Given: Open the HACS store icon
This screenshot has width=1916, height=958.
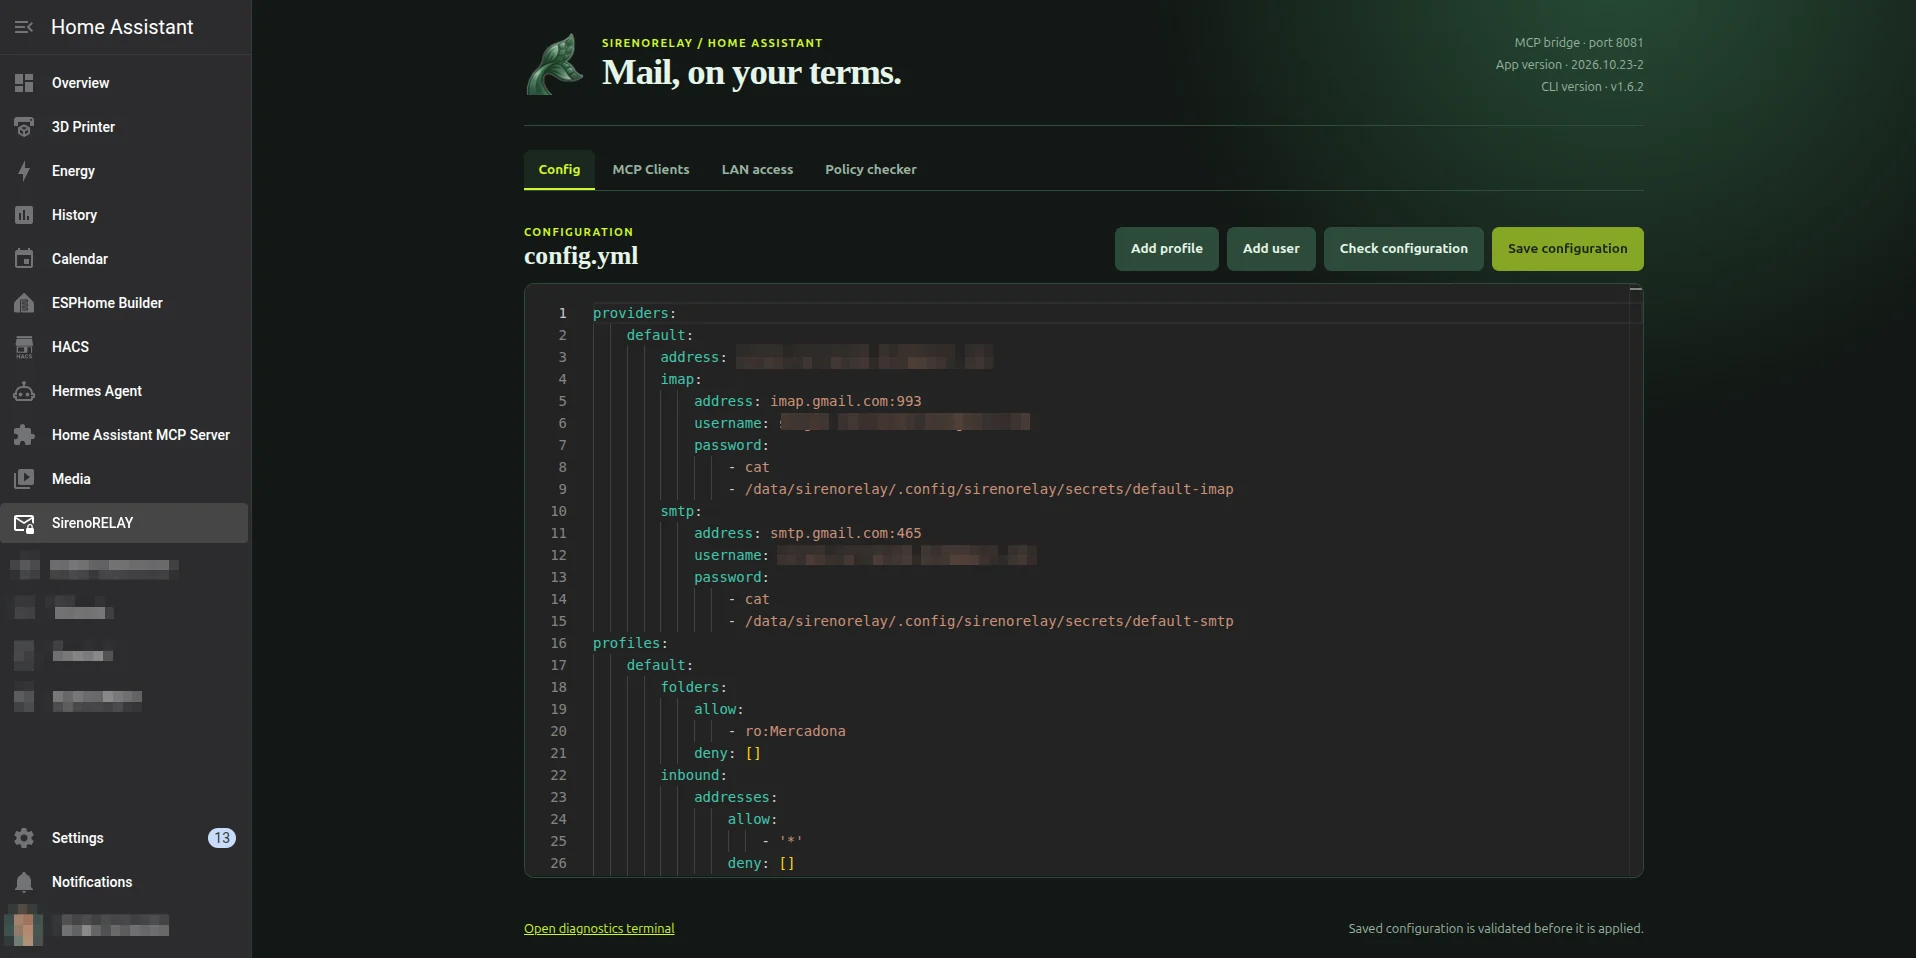Looking at the screenshot, I should [x=24, y=347].
